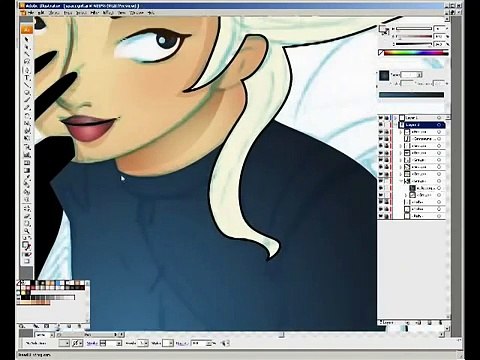Click the gradient Angle input field

click(408, 83)
